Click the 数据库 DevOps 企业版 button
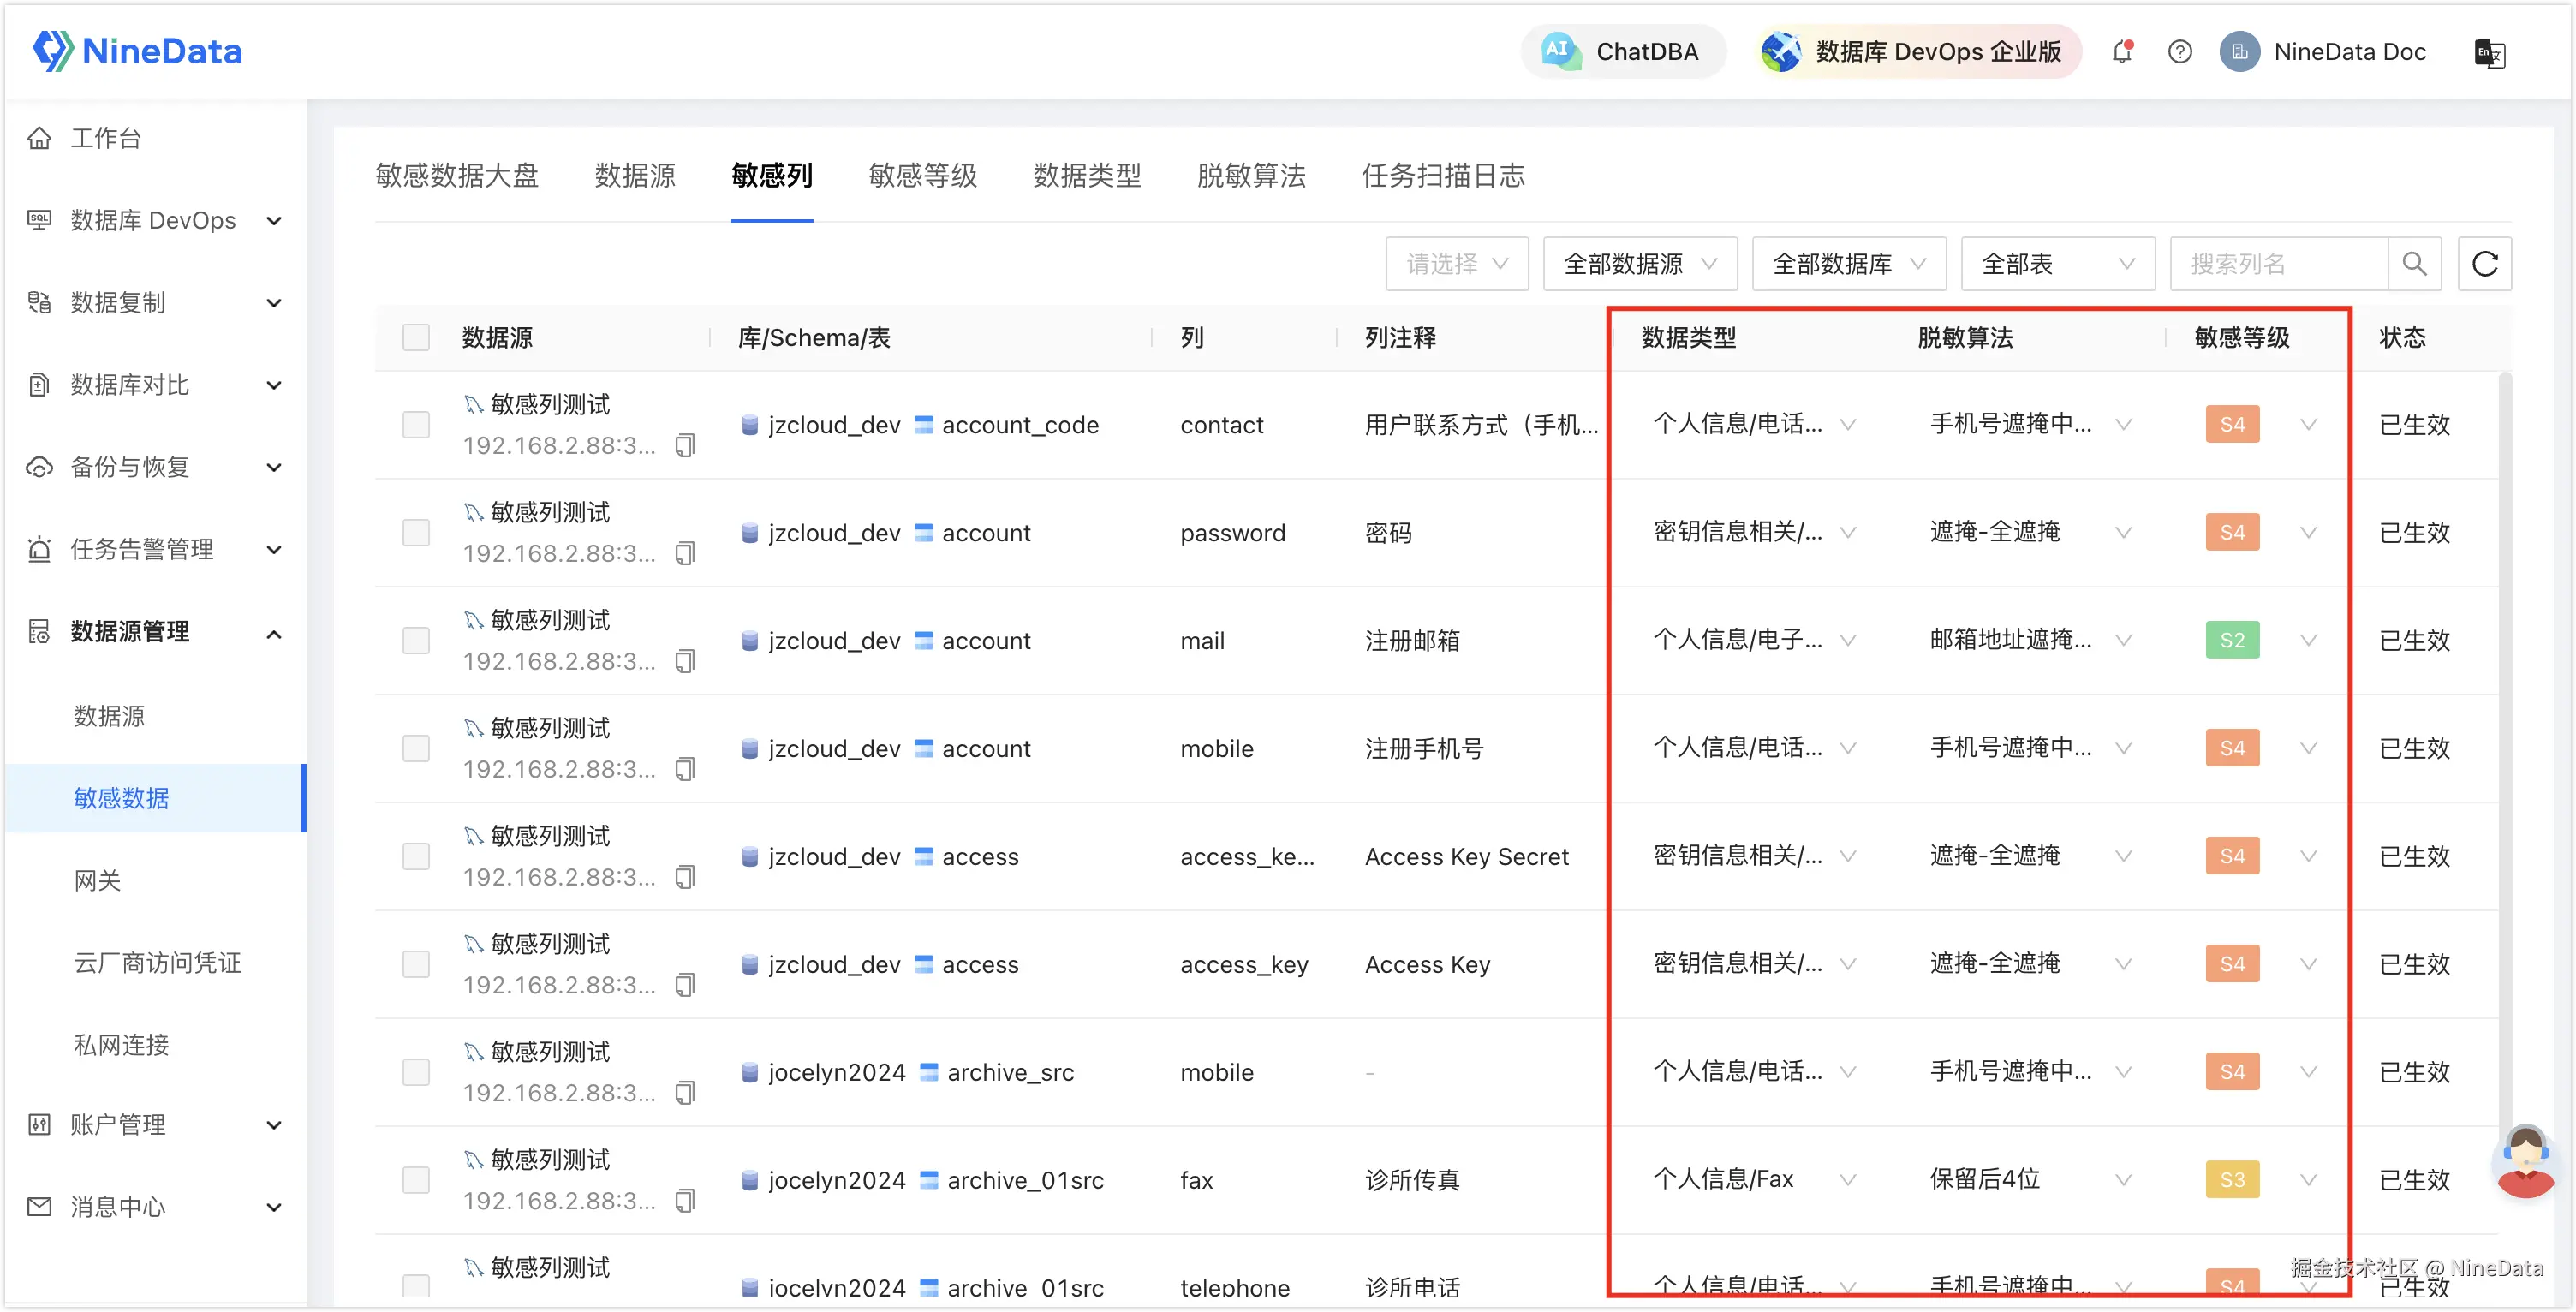 click(x=1918, y=52)
